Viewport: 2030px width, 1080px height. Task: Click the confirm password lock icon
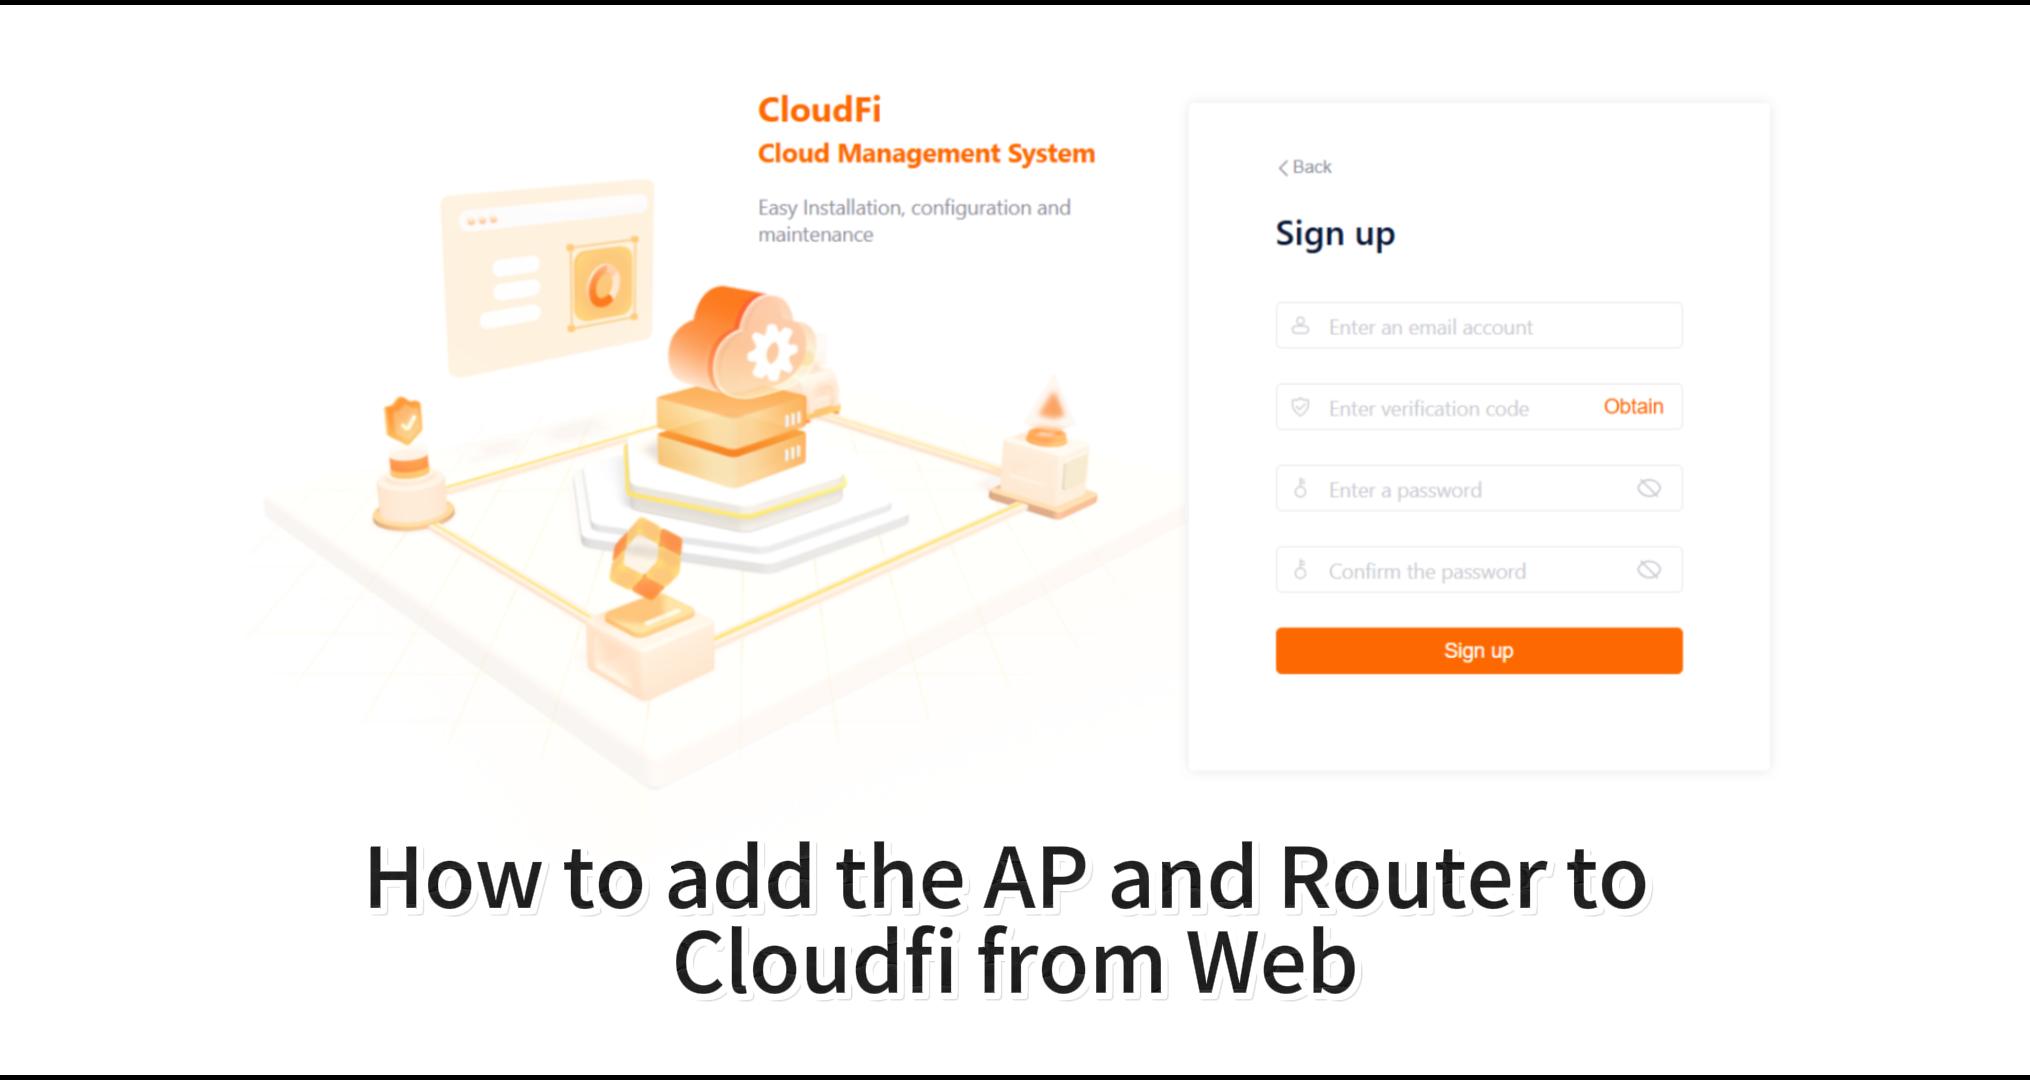pyautogui.click(x=1300, y=570)
